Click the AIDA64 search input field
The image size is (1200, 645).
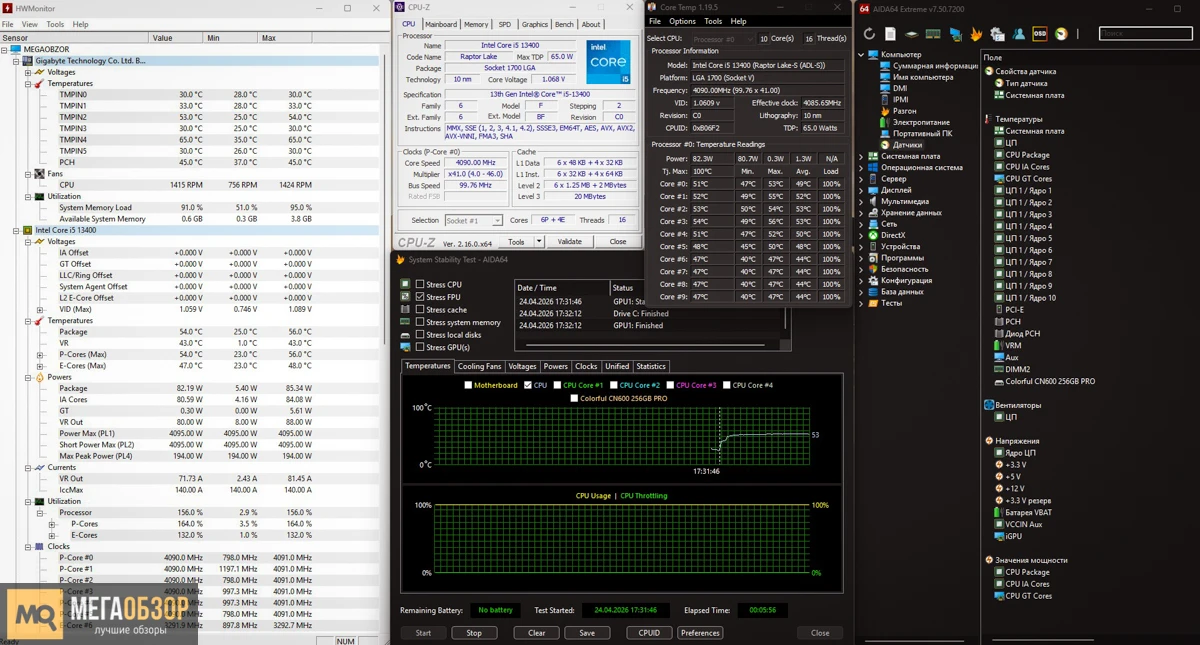coord(1145,34)
